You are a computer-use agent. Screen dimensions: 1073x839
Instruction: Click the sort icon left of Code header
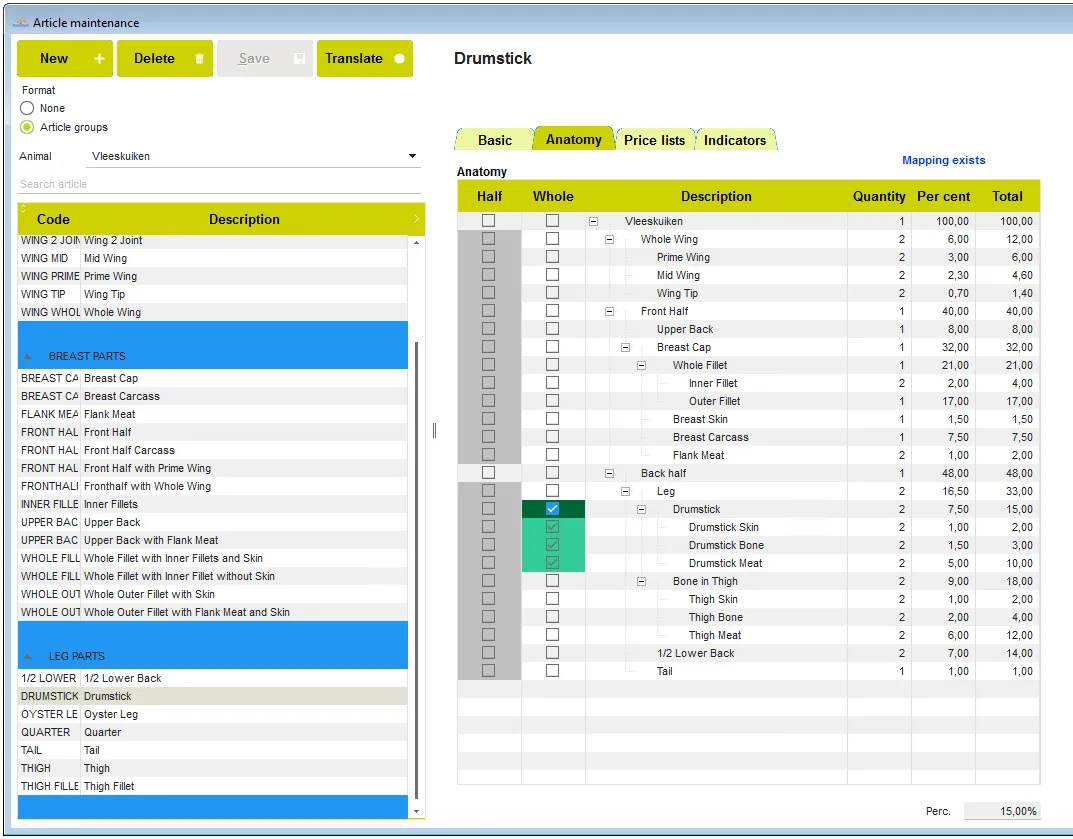tap(22, 219)
